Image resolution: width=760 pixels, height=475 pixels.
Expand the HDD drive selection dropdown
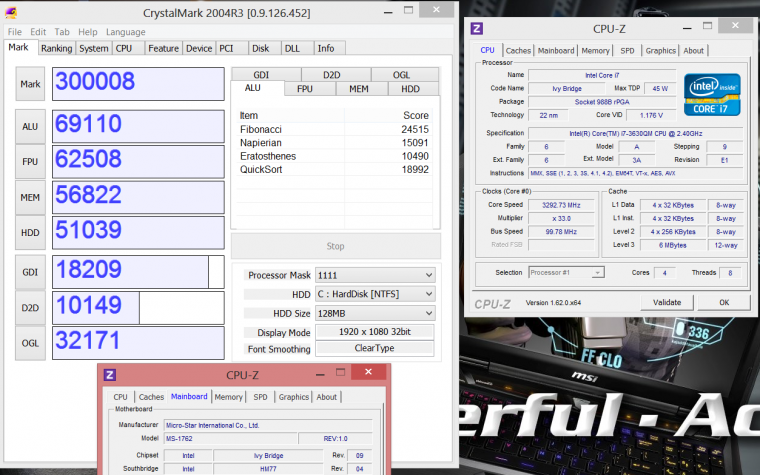(x=375, y=294)
